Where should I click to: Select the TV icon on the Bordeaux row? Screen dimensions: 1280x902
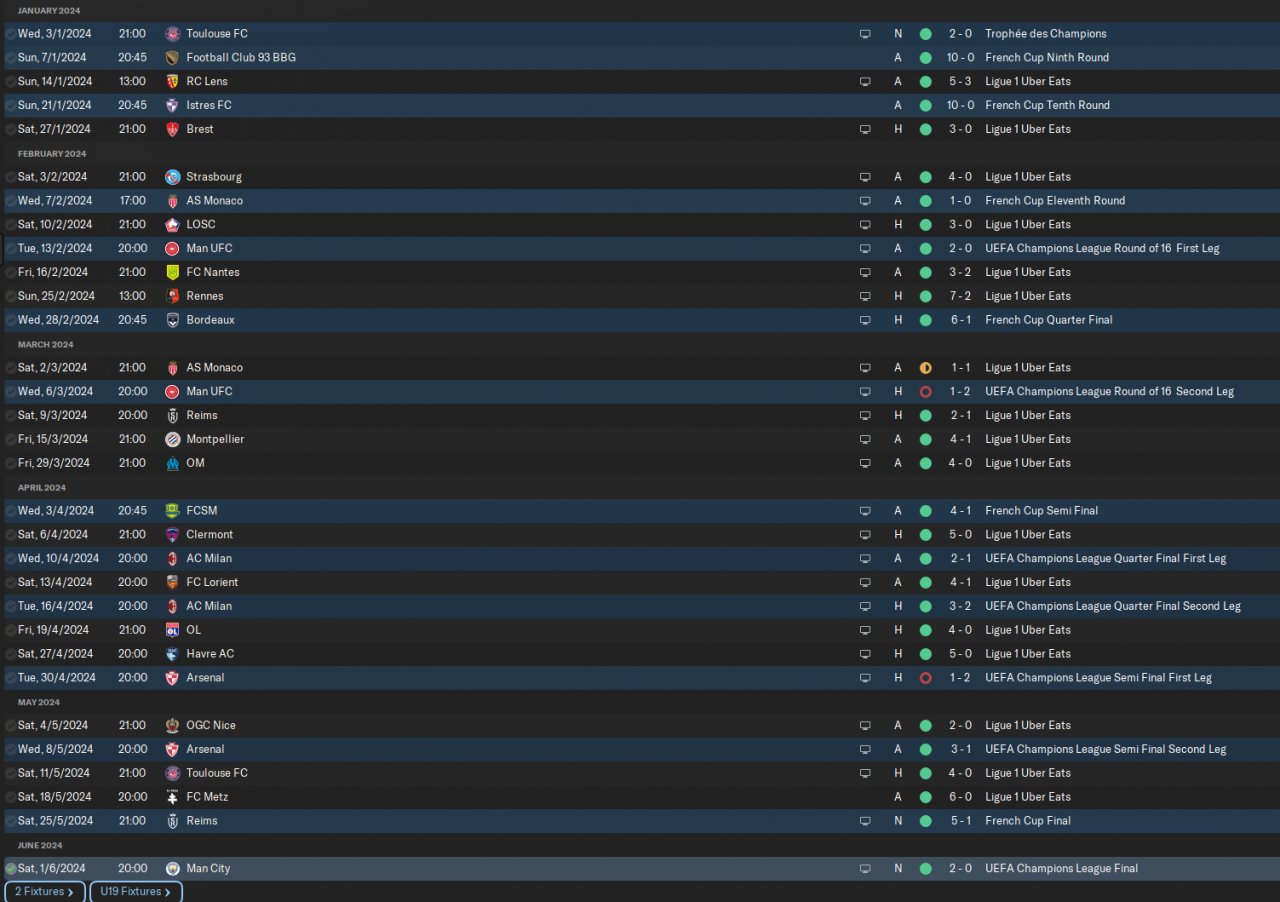[865, 320]
